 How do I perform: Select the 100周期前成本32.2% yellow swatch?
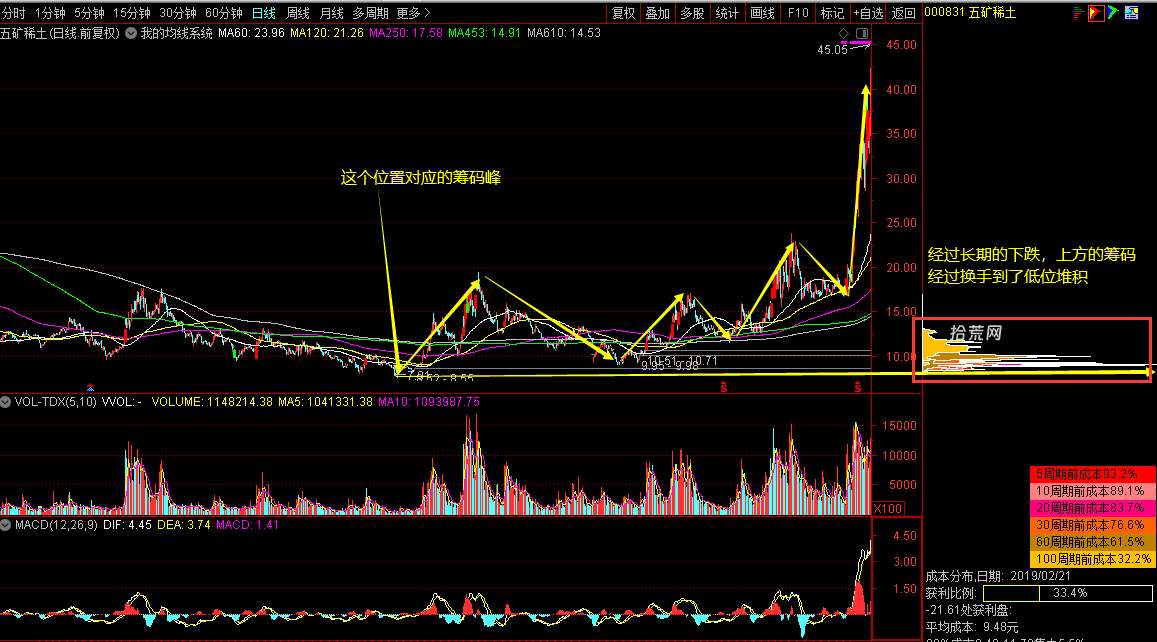tap(1091, 559)
